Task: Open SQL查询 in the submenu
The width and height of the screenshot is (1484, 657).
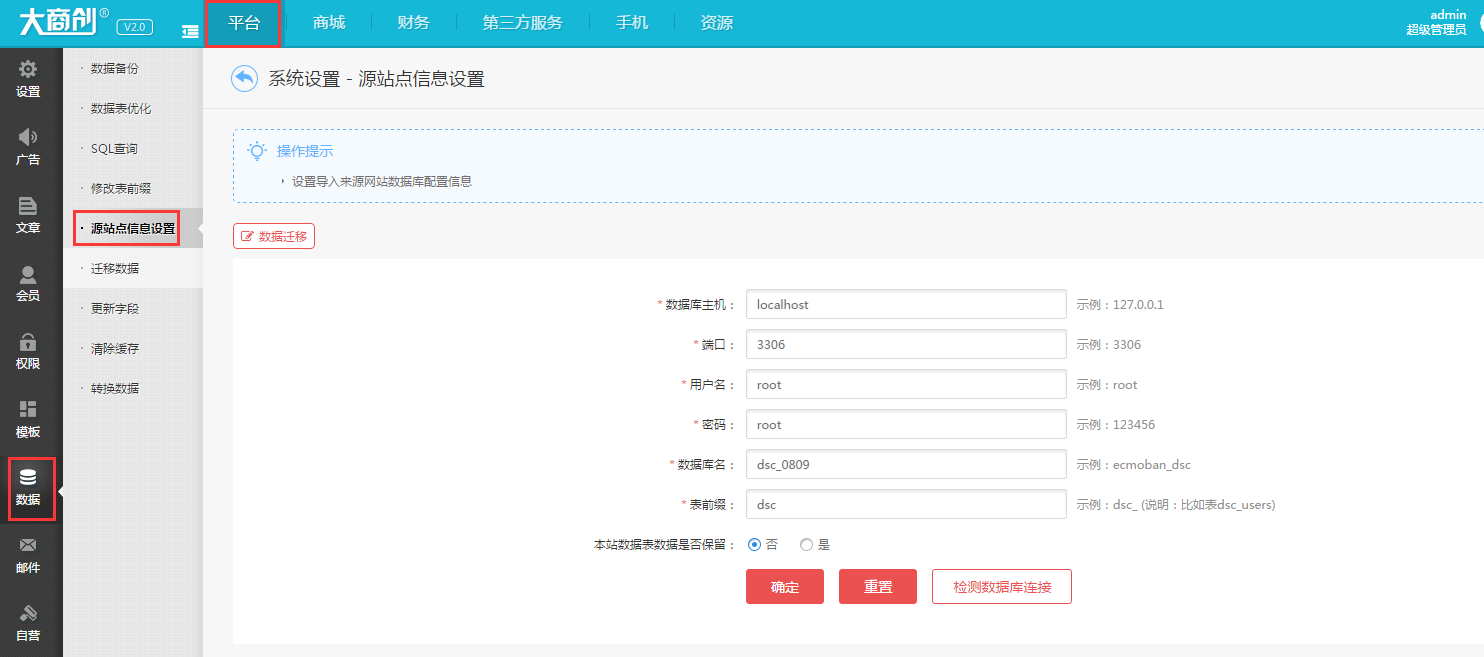Action: (114, 149)
